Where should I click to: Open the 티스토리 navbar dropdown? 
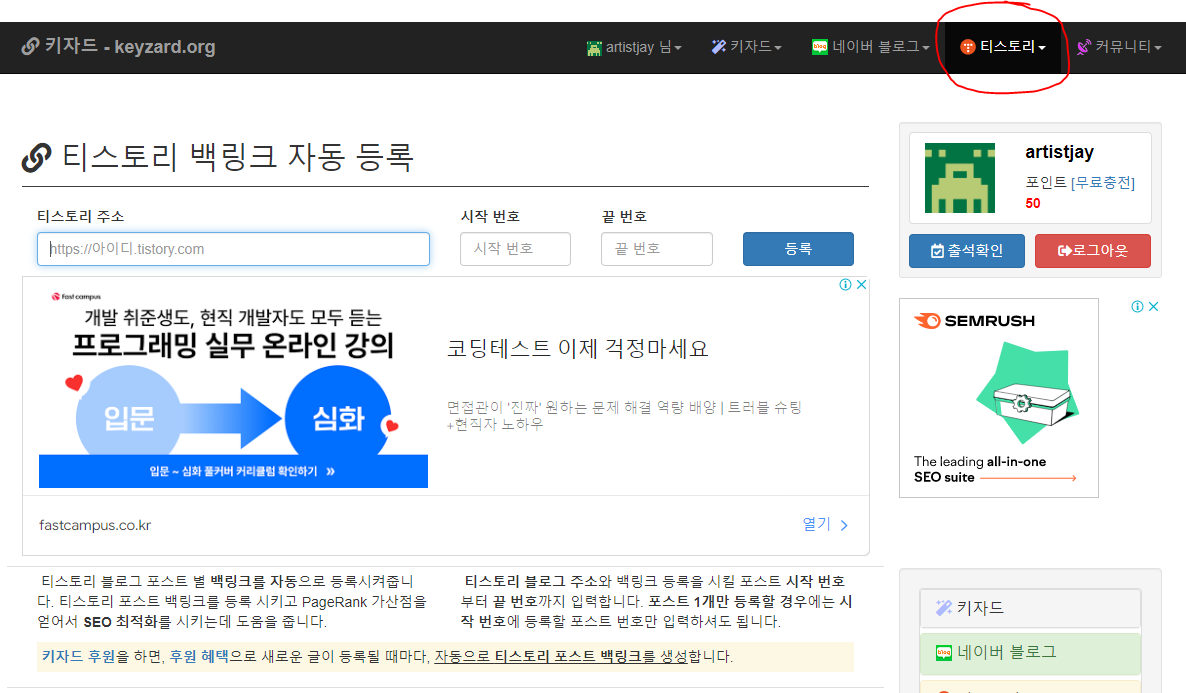[1003, 47]
